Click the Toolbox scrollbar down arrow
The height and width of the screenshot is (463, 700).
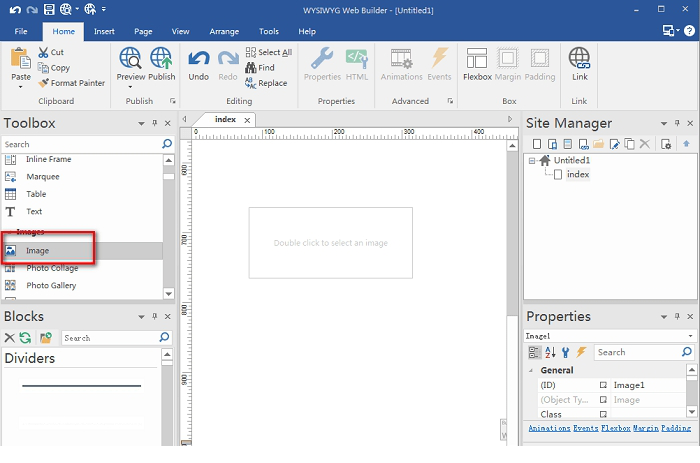pyautogui.click(x=168, y=293)
